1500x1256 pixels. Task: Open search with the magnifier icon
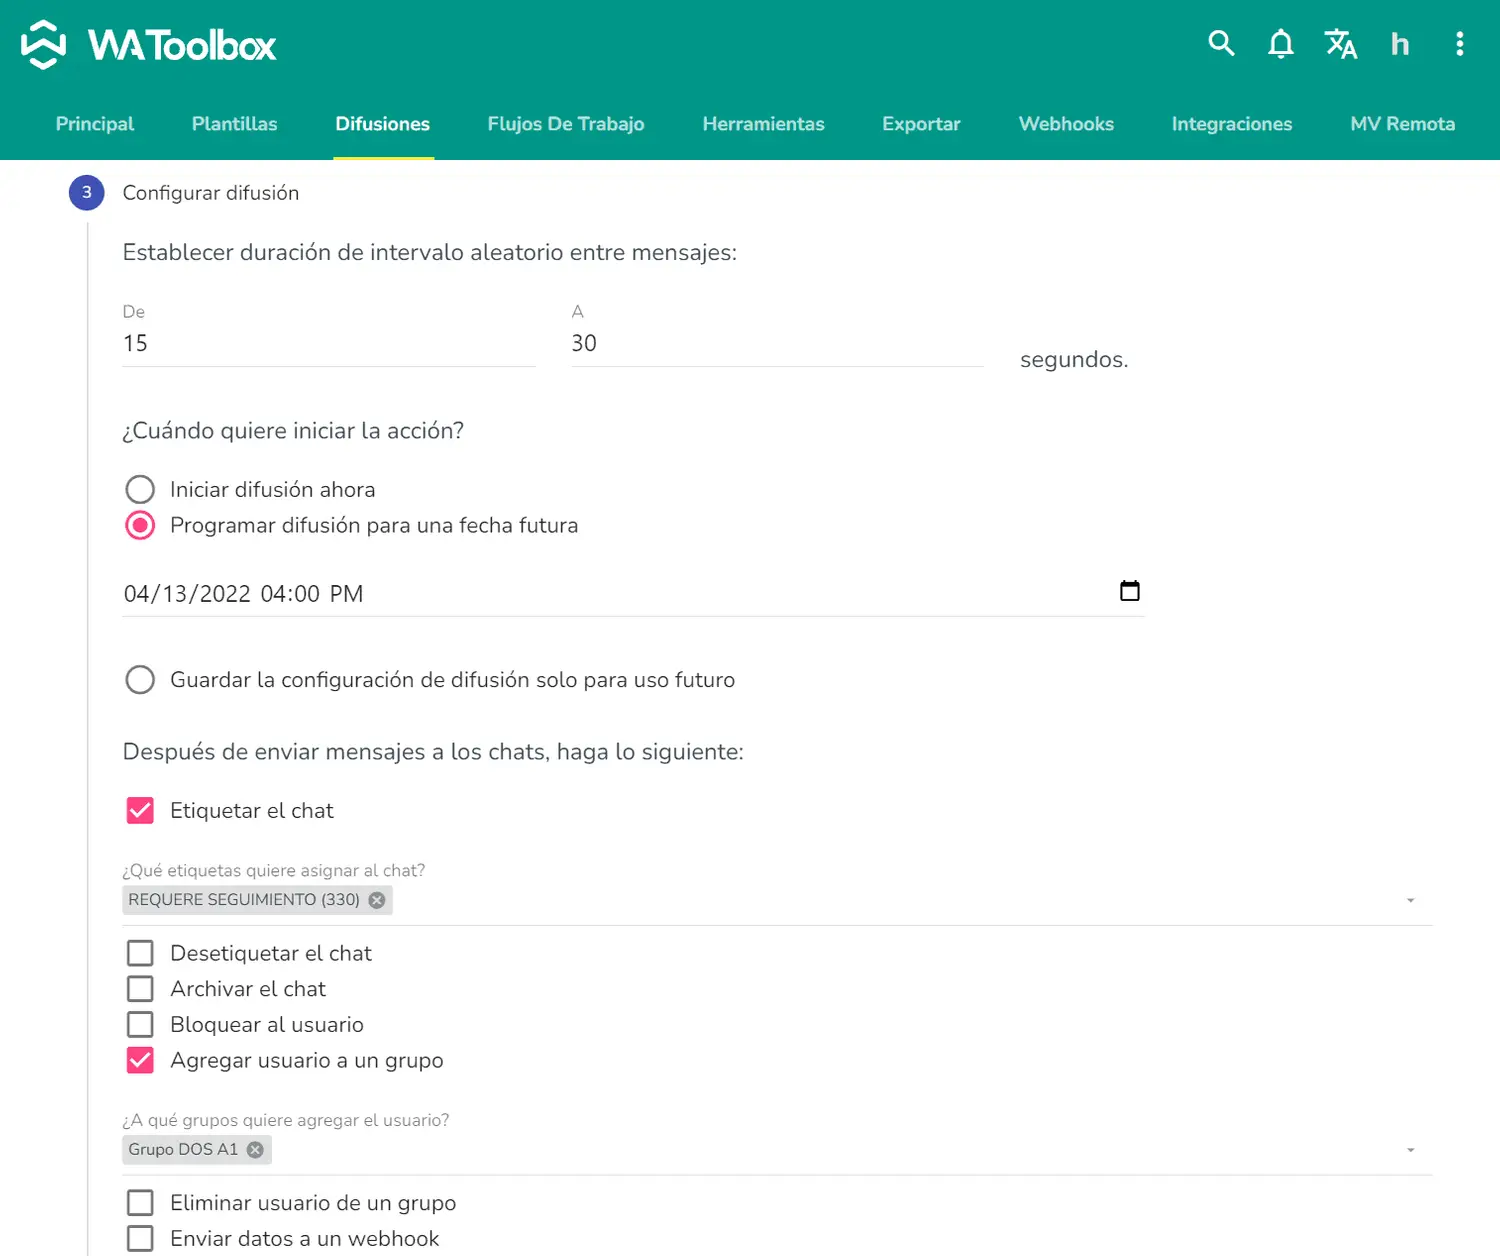(1221, 43)
